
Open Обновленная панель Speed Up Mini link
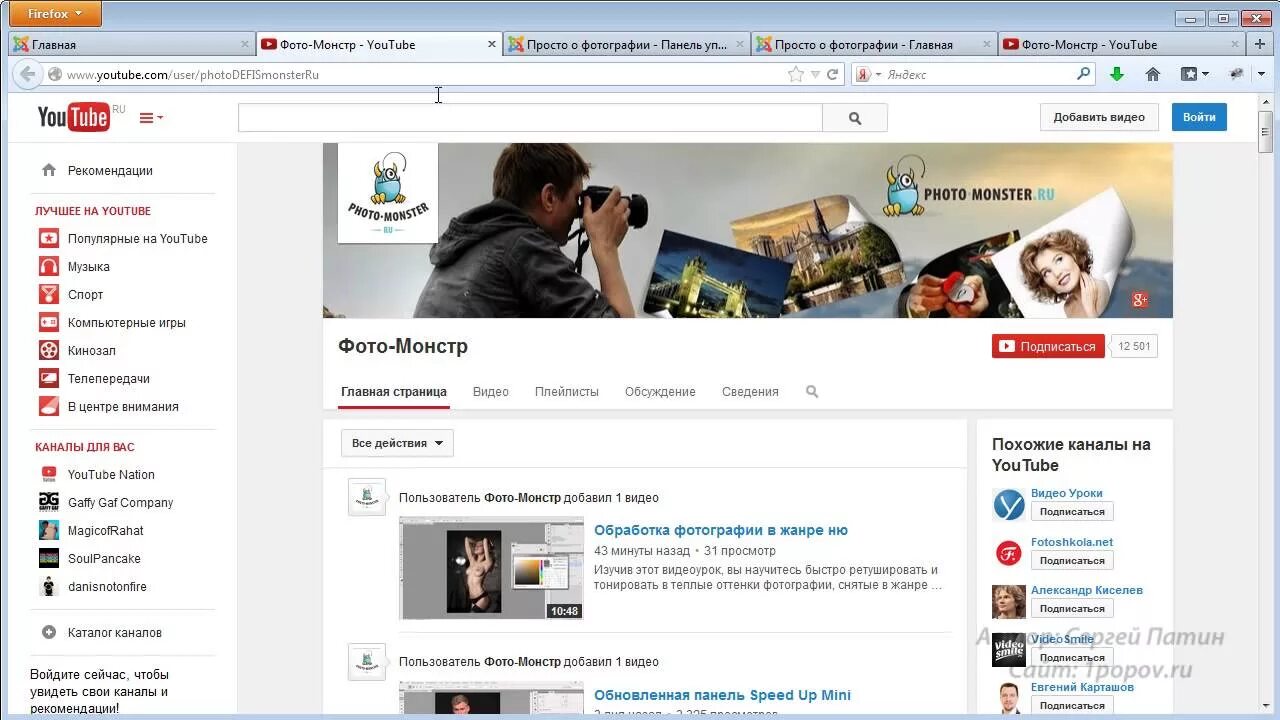click(x=722, y=695)
